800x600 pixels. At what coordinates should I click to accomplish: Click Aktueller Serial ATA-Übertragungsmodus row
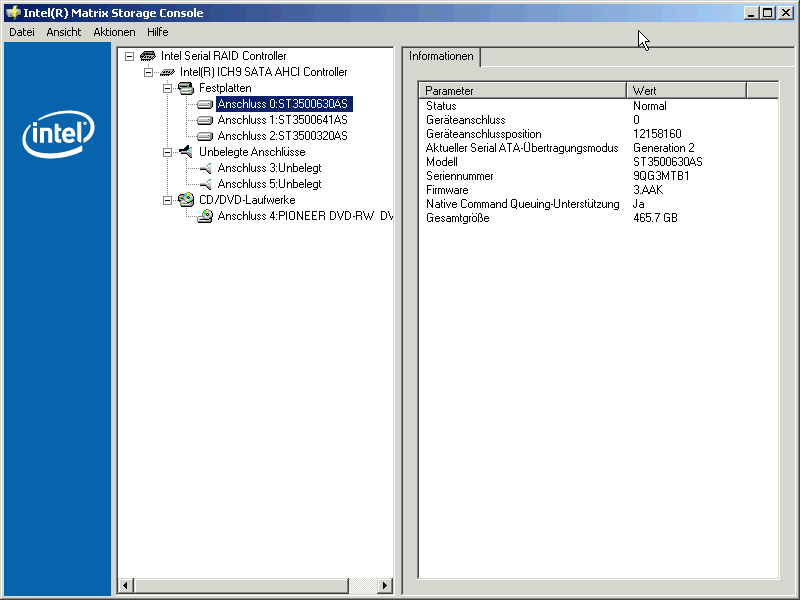point(598,148)
